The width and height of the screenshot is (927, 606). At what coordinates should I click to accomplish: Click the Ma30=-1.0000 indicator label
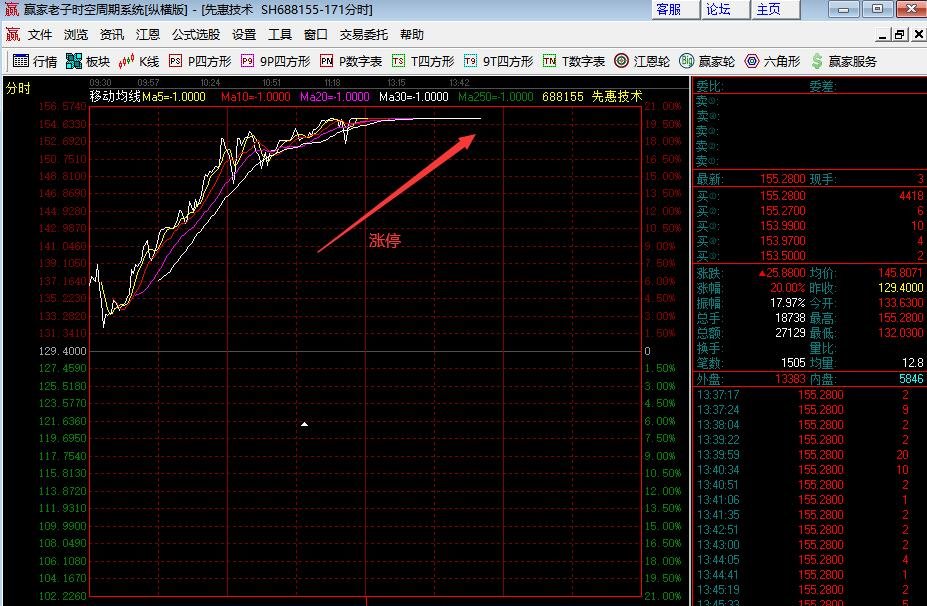(x=414, y=96)
